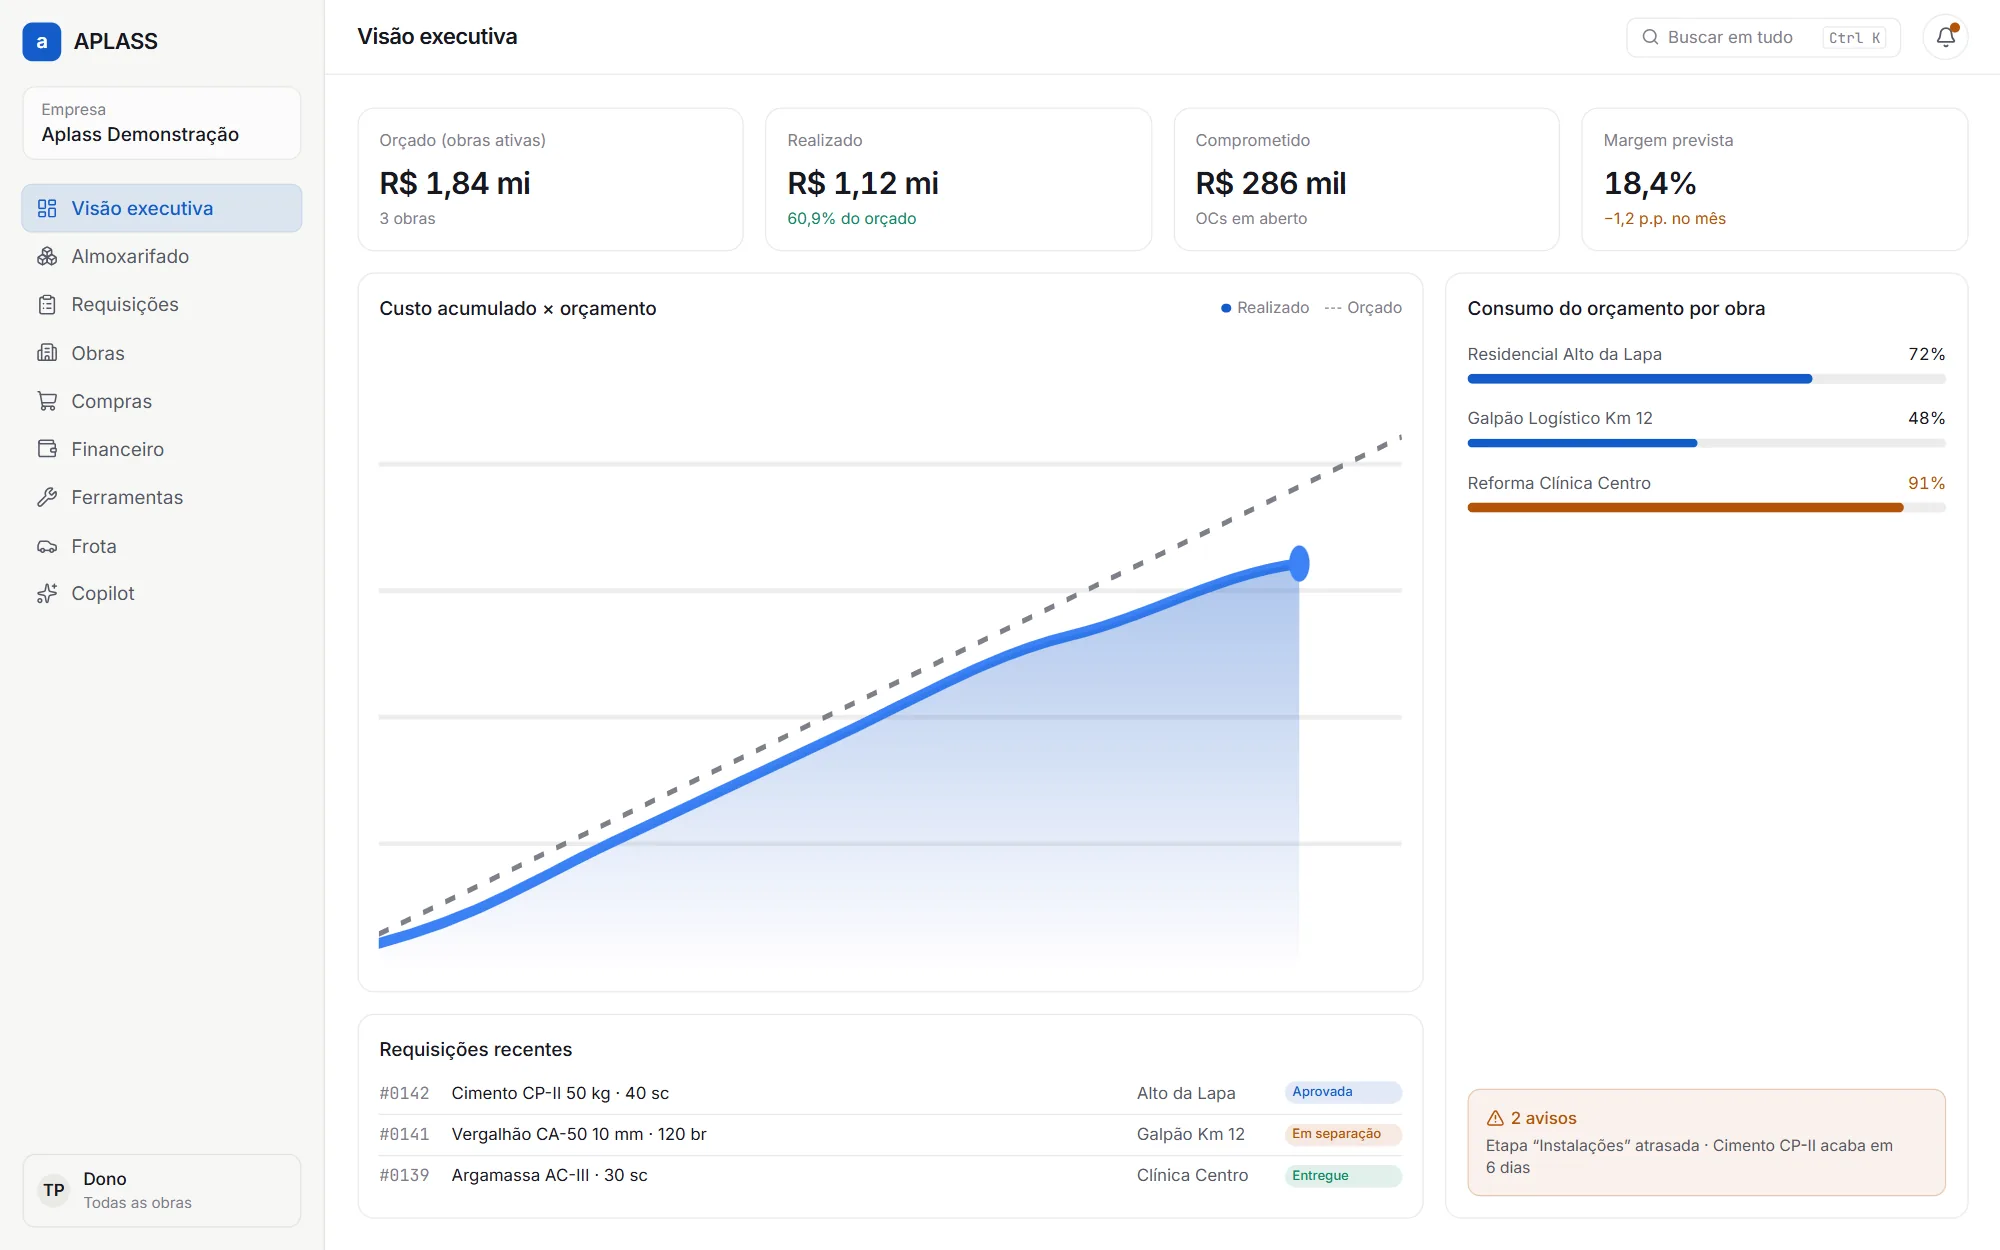Go to Frota page
Image resolution: width=2000 pixels, height=1250 pixels.
162,546
